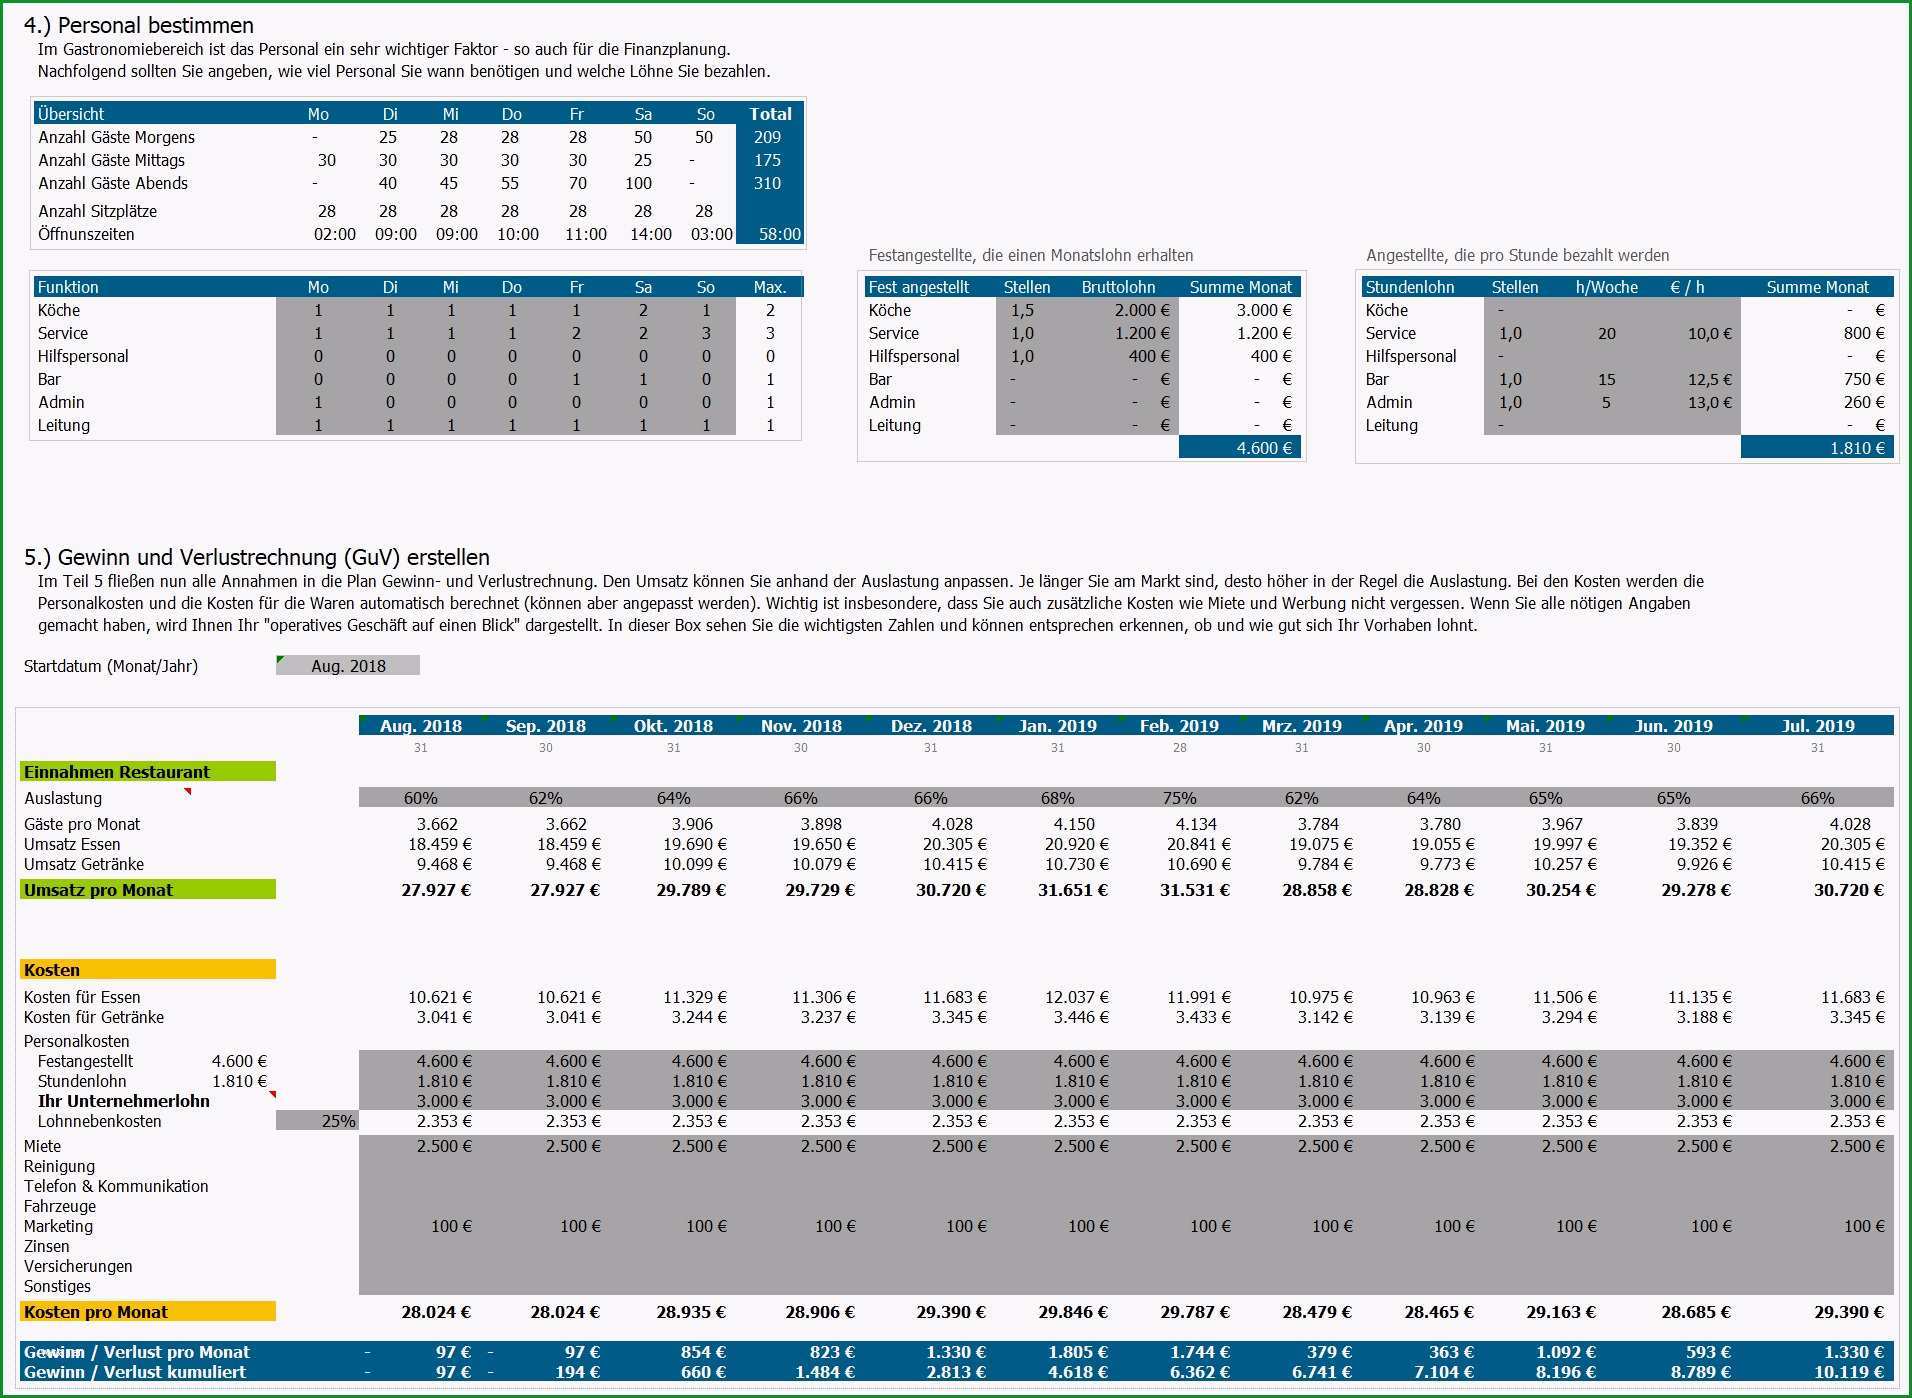1912x1398 pixels.
Task: Select the Service Bruttolohn cell 1.200 €
Action: (1118, 333)
